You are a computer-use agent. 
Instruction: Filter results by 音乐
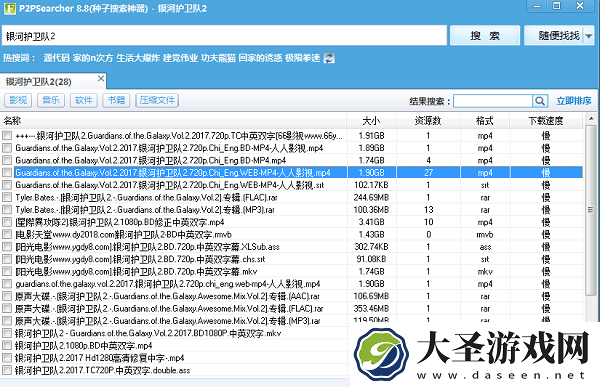(51, 100)
